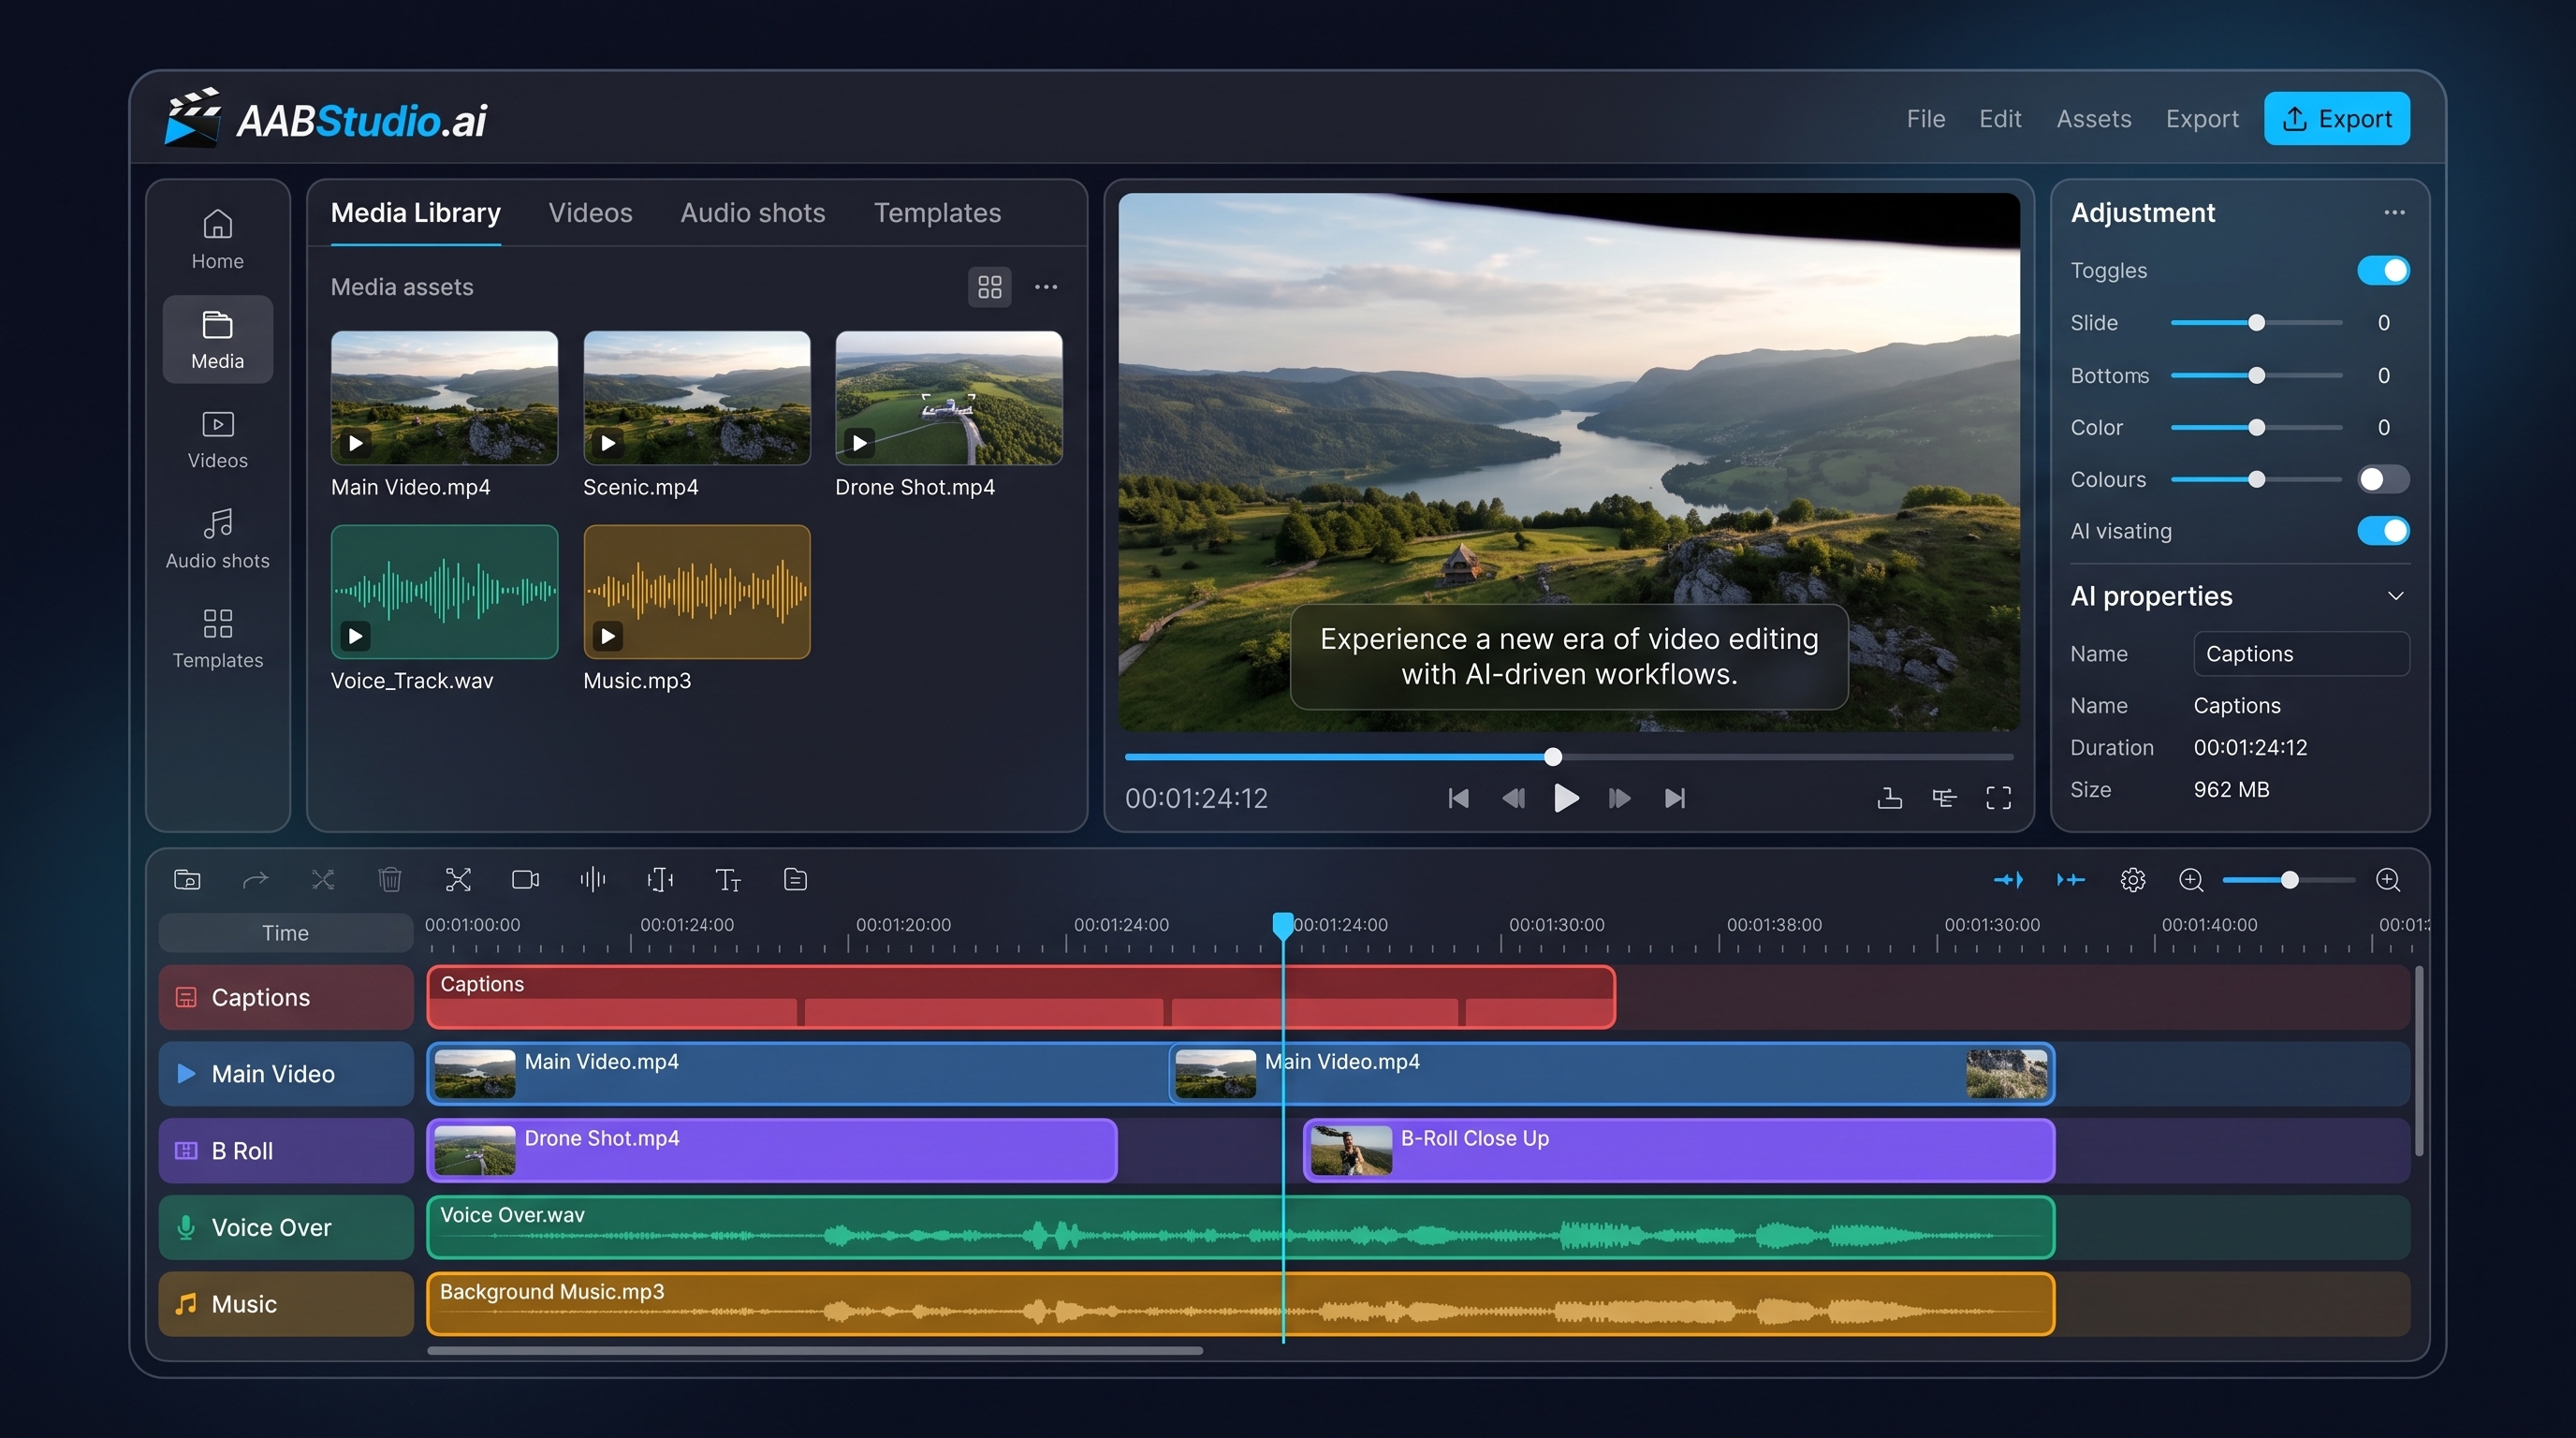Enable the Colours toggle switch
This screenshot has width=2576, height=1438.
[2383, 479]
